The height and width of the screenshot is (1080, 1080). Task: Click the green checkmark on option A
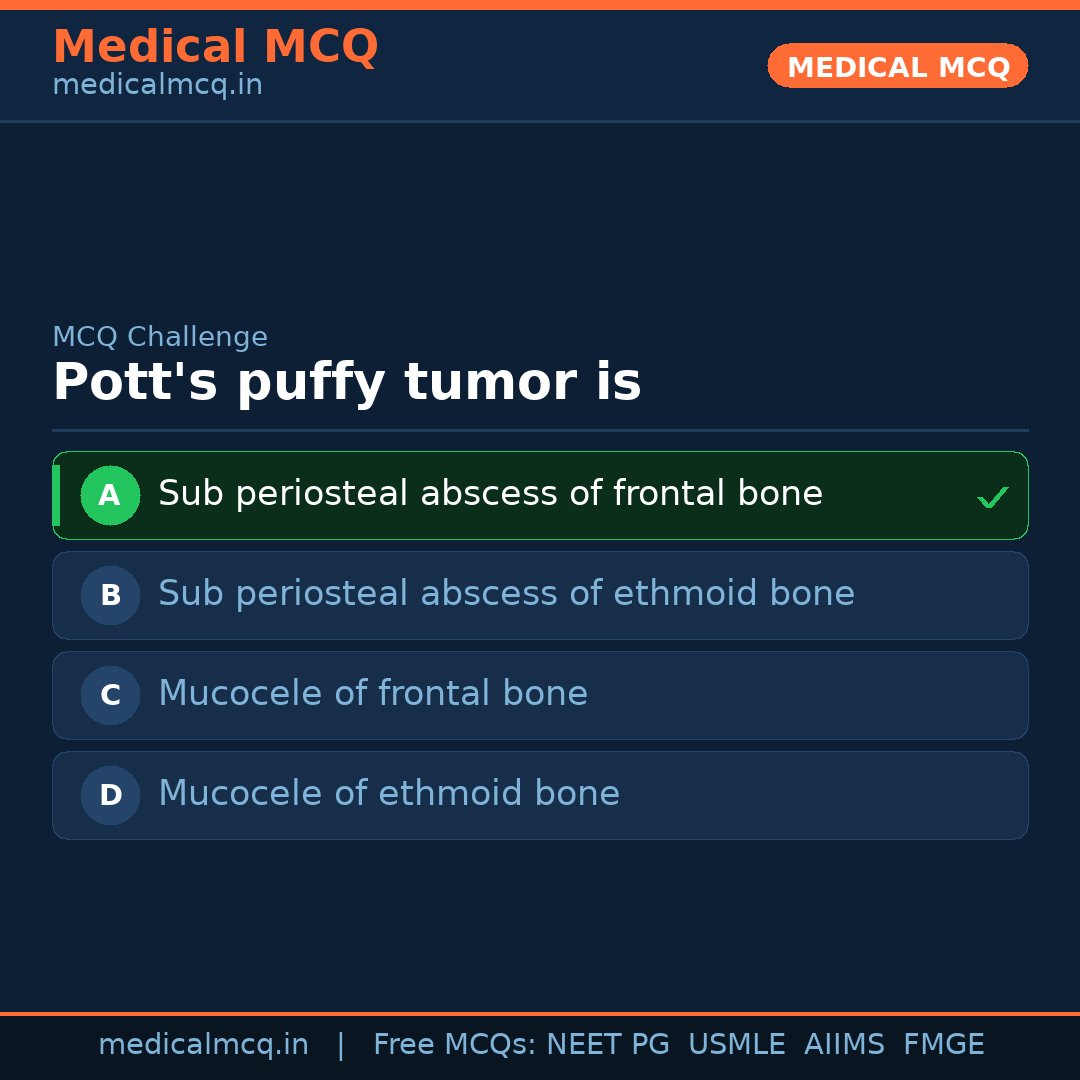992,497
